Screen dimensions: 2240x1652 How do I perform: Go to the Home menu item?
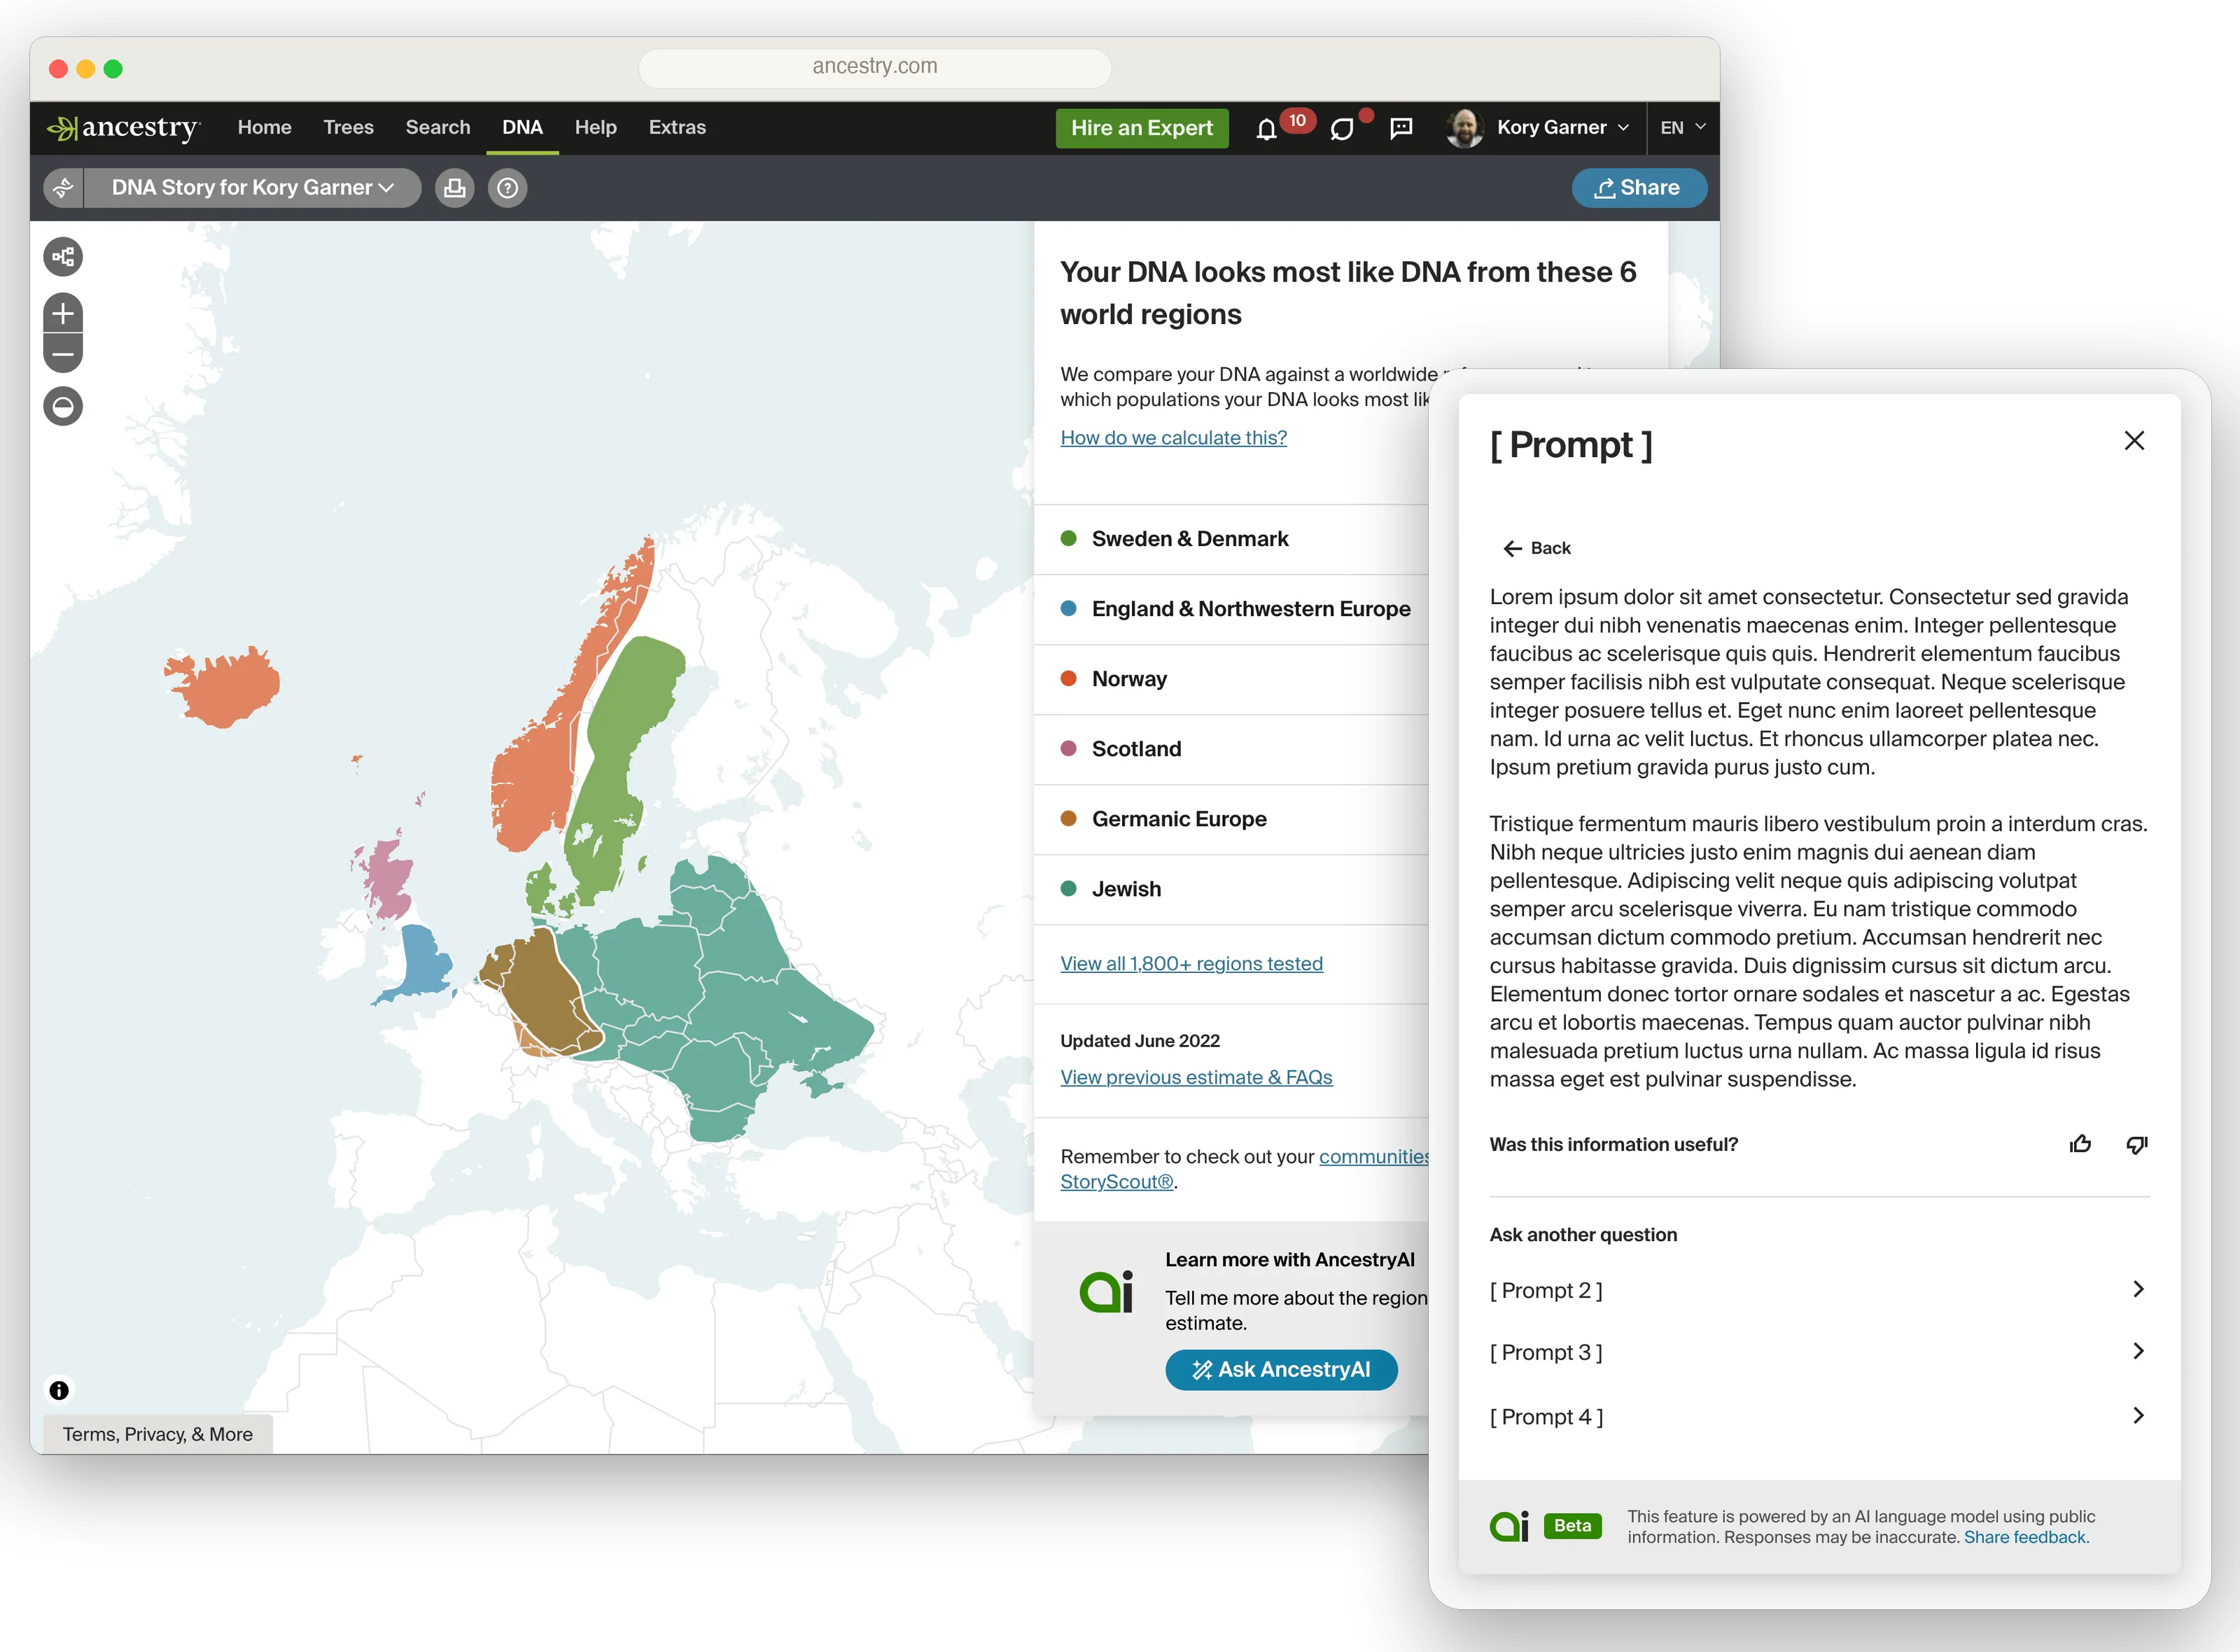264,128
